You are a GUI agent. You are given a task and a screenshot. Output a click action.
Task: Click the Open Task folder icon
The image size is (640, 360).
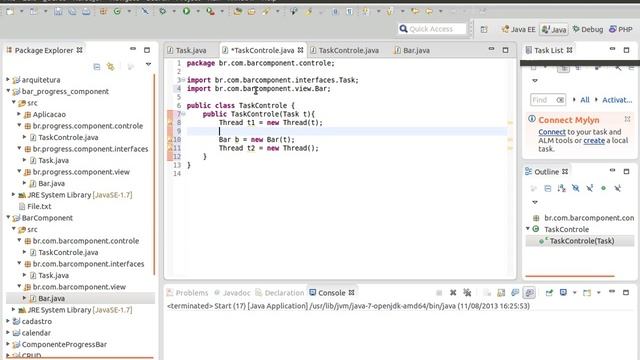[251, 11]
